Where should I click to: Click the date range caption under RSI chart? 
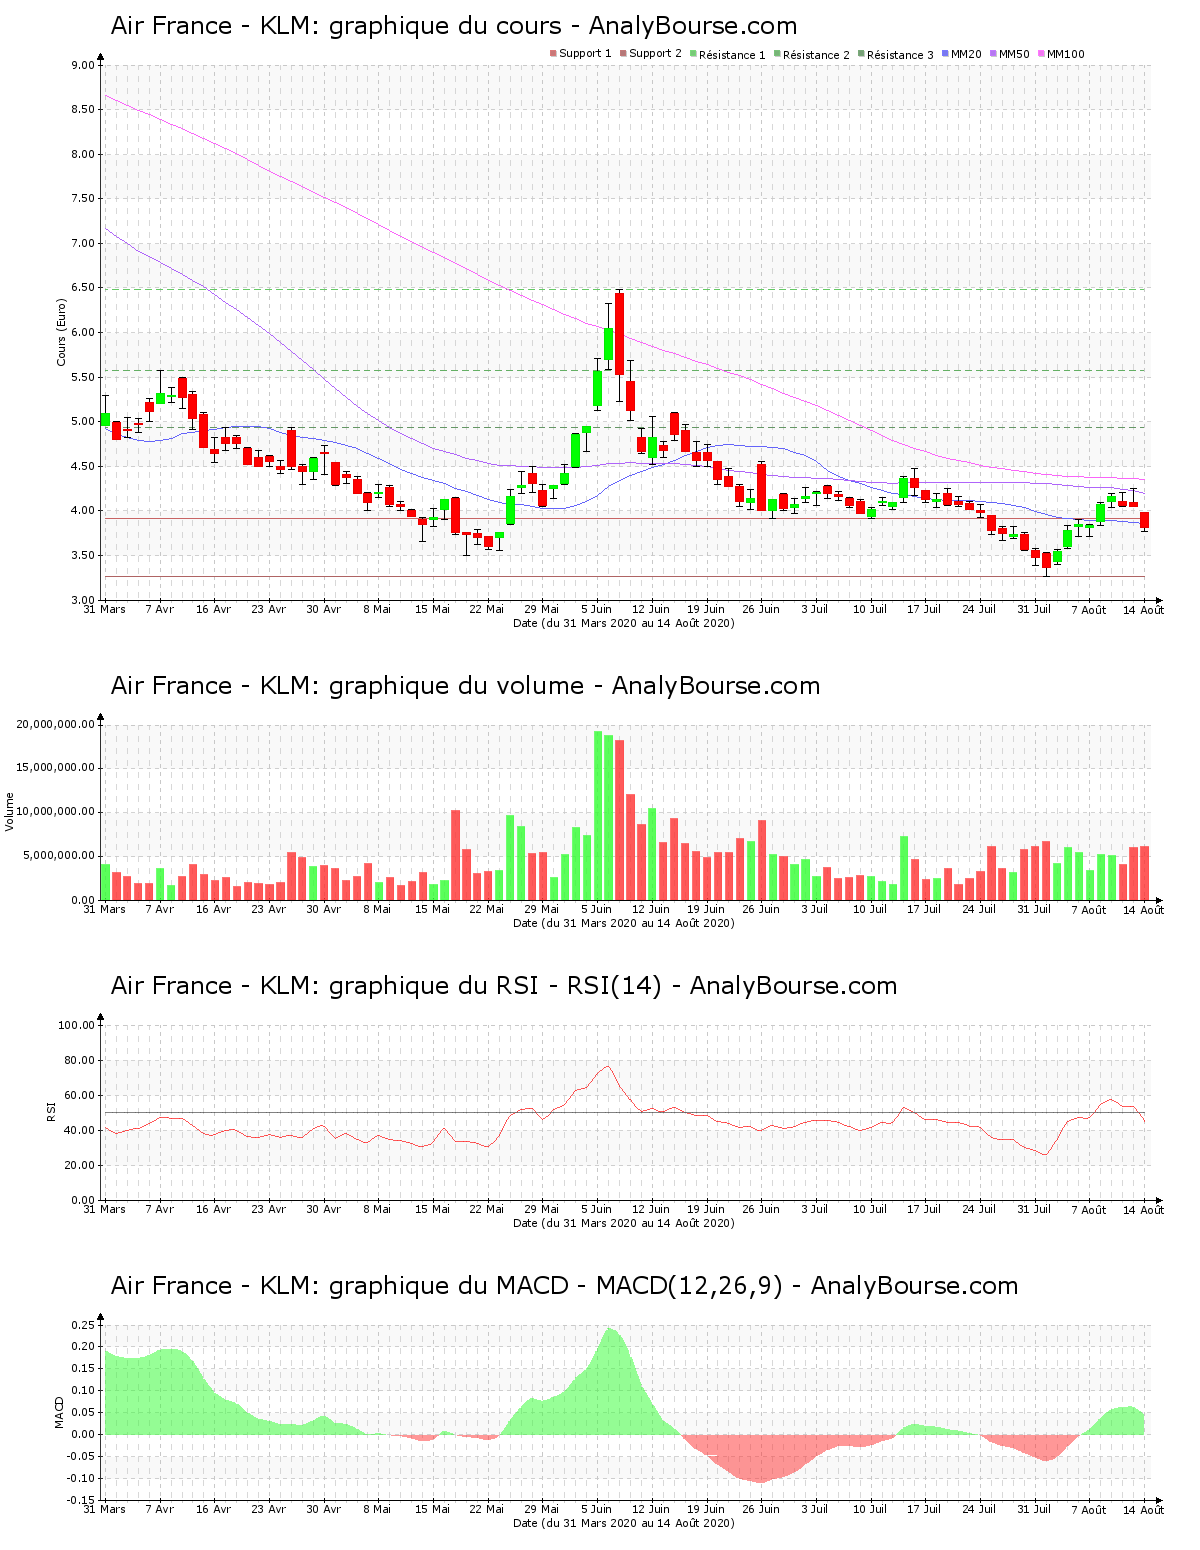[x=623, y=1223]
